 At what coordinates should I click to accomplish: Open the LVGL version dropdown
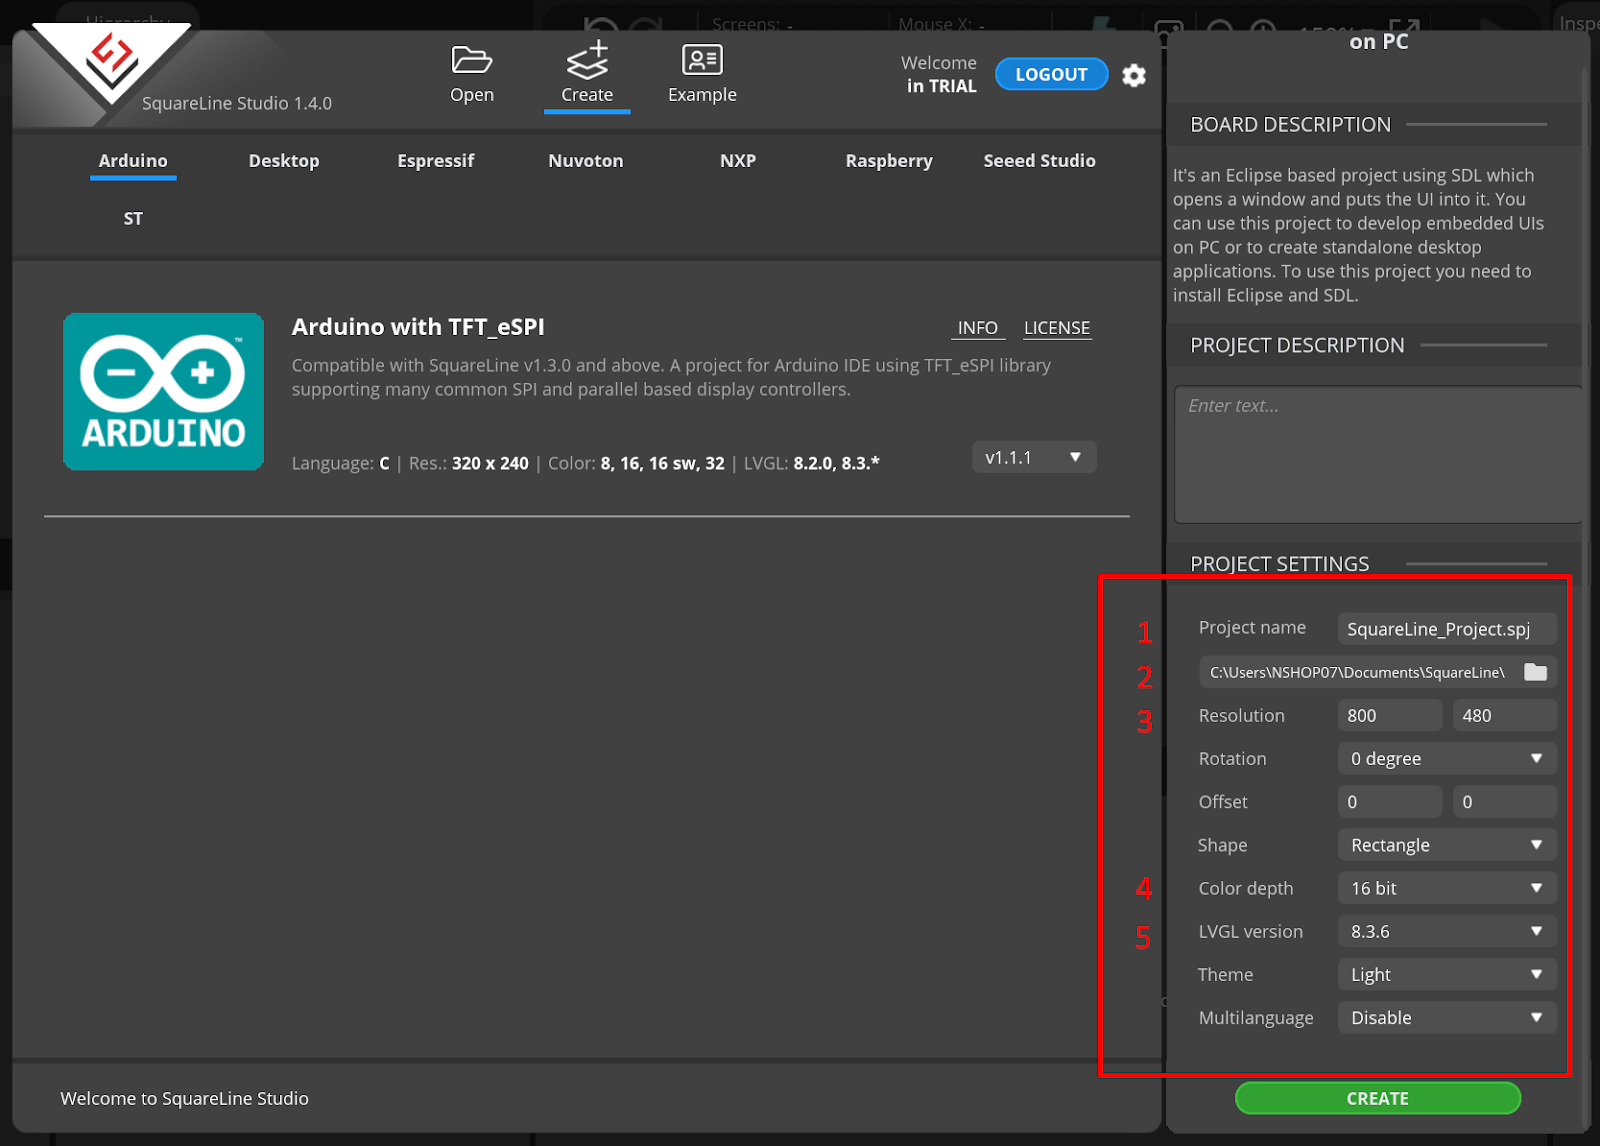pyautogui.click(x=1447, y=931)
